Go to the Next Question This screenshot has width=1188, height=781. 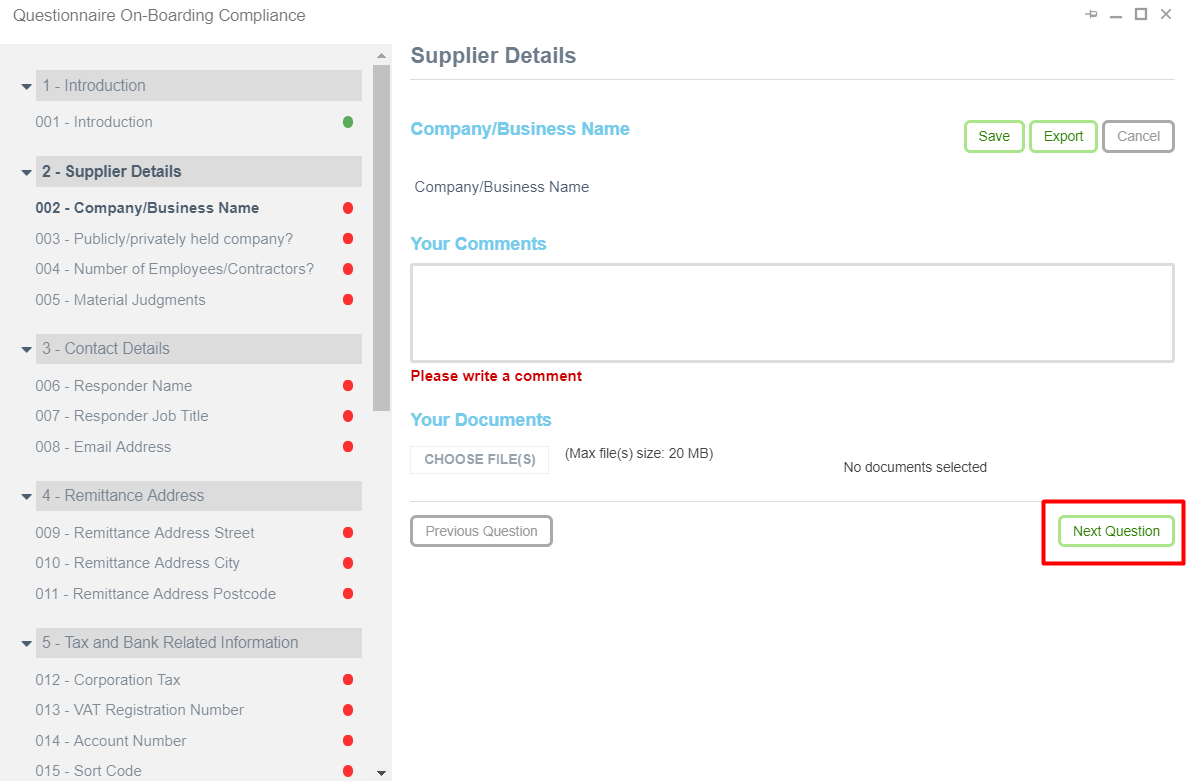pyautogui.click(x=1116, y=531)
